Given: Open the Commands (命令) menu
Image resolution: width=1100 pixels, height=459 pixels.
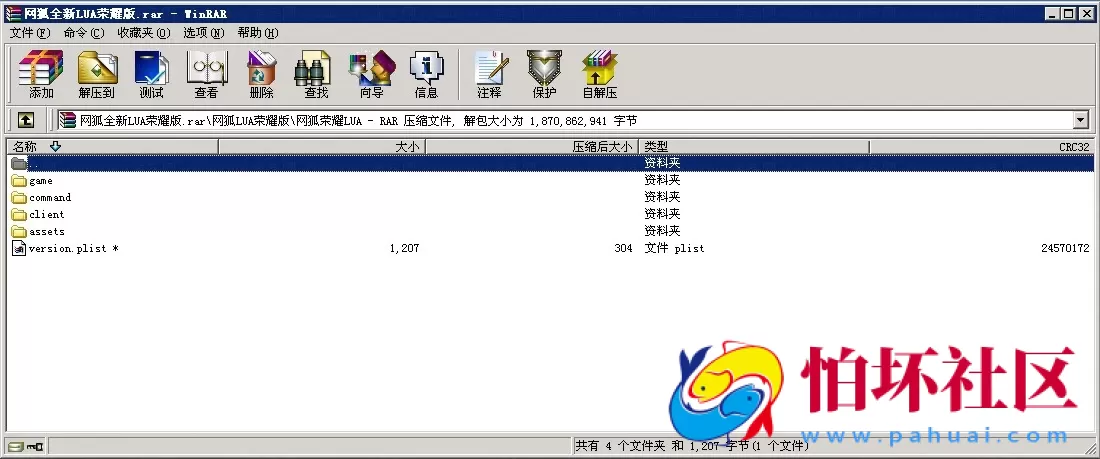Looking at the screenshot, I should coord(83,33).
